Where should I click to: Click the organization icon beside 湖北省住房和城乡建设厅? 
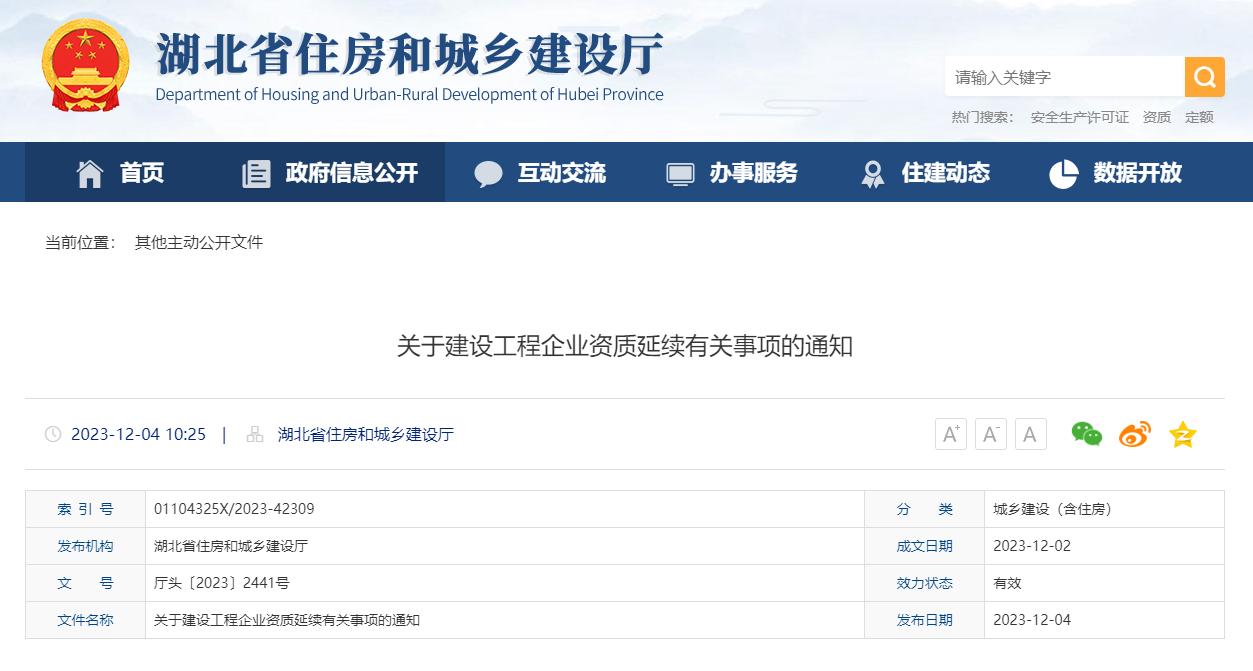tap(255, 434)
